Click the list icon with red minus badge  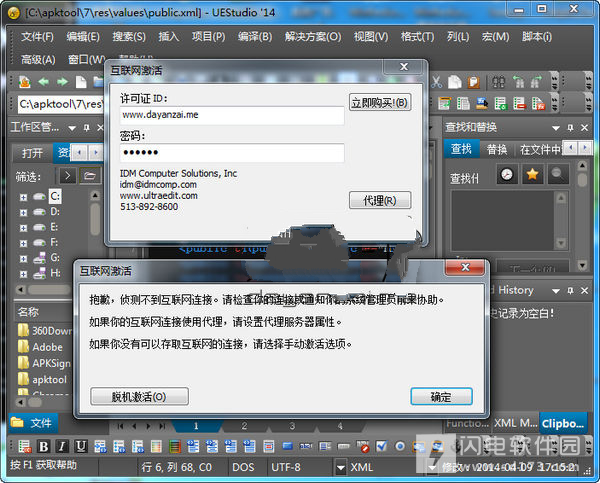pyautogui.click(x=519, y=103)
